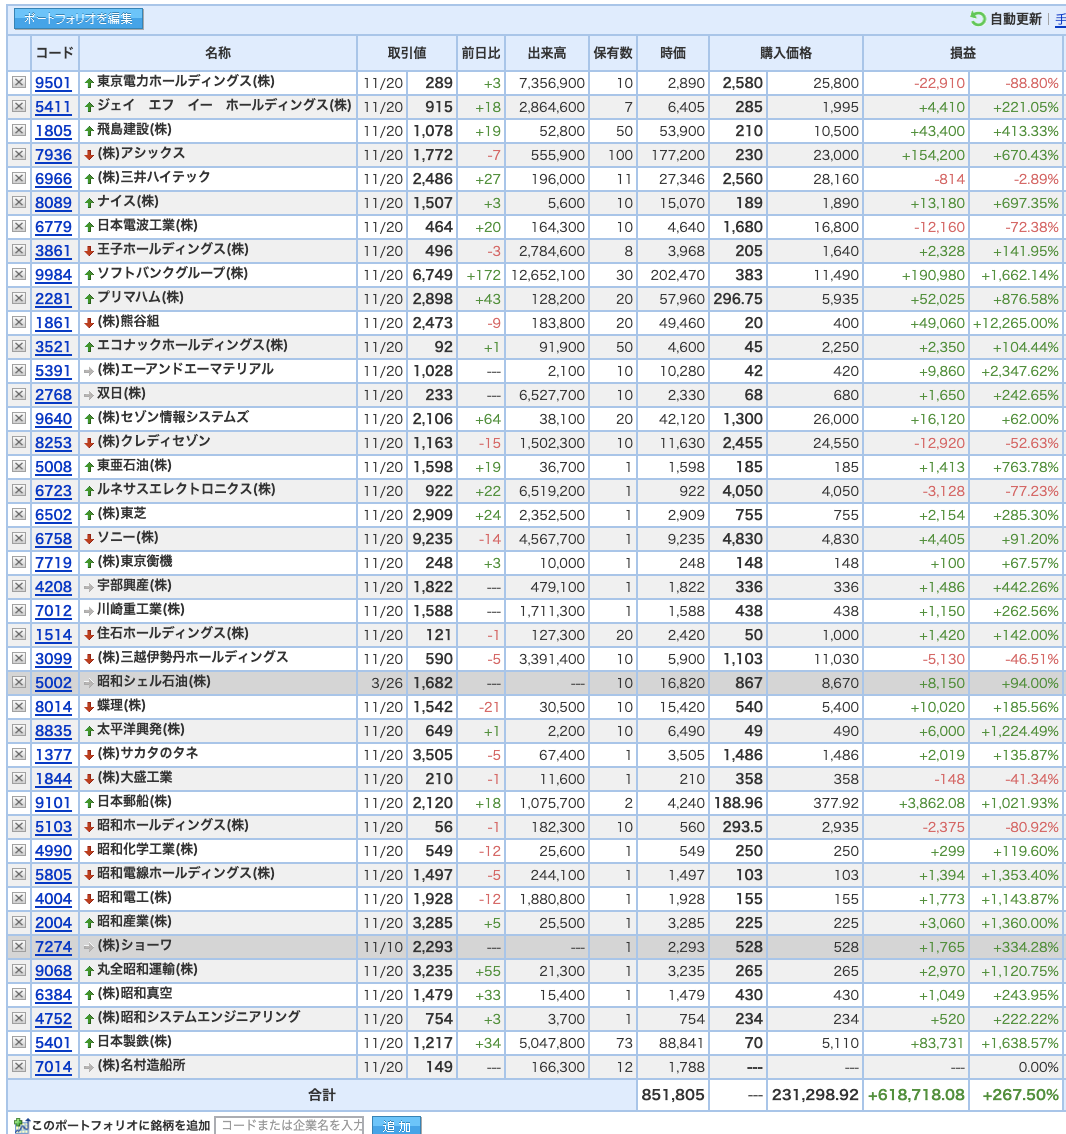Click the X icon beside code 6966
The width and height of the screenshot is (1066, 1134).
[19, 179]
